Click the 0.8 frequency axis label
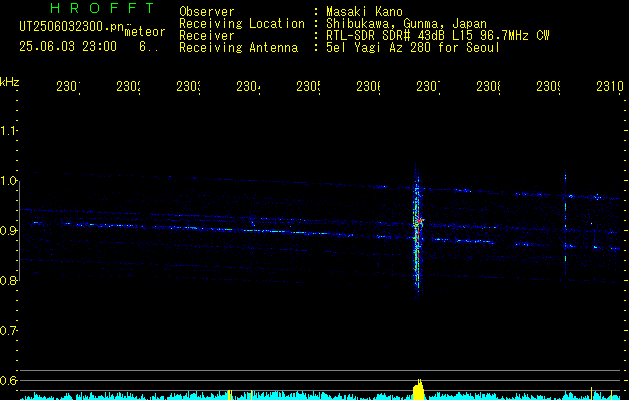 pos(8,280)
